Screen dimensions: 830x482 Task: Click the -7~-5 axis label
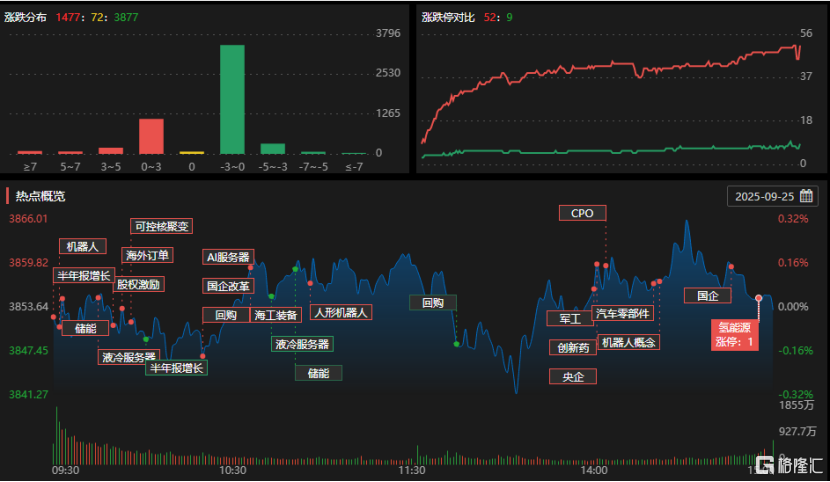pyautogui.click(x=313, y=167)
